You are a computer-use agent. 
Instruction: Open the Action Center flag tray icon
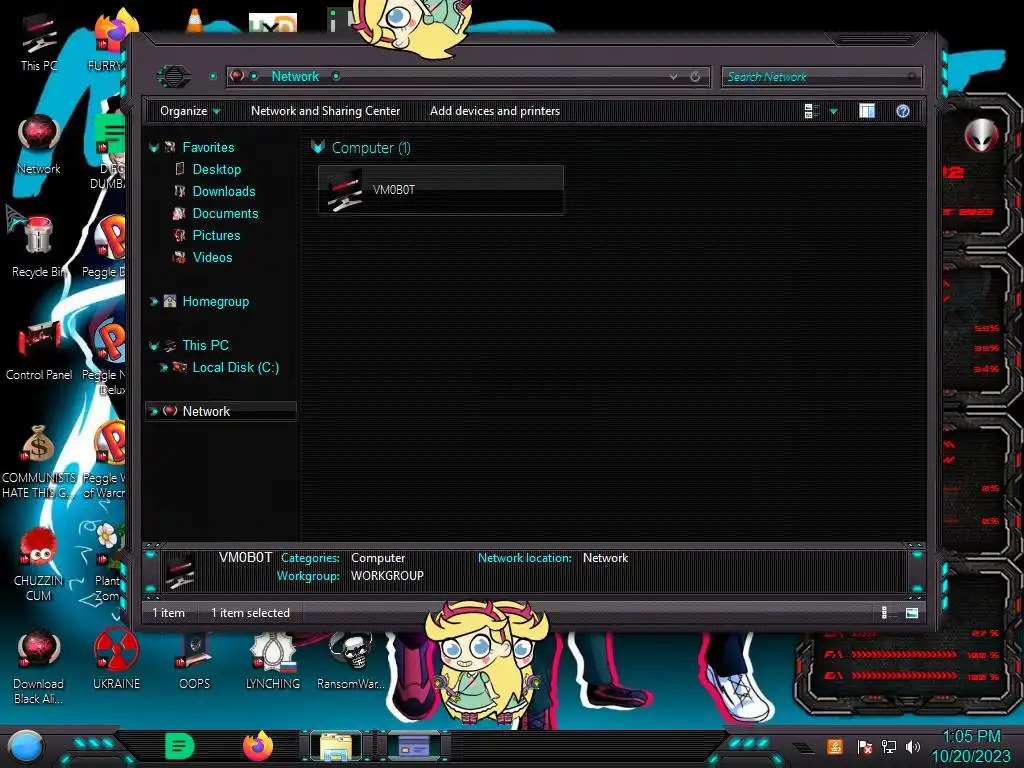click(x=864, y=746)
